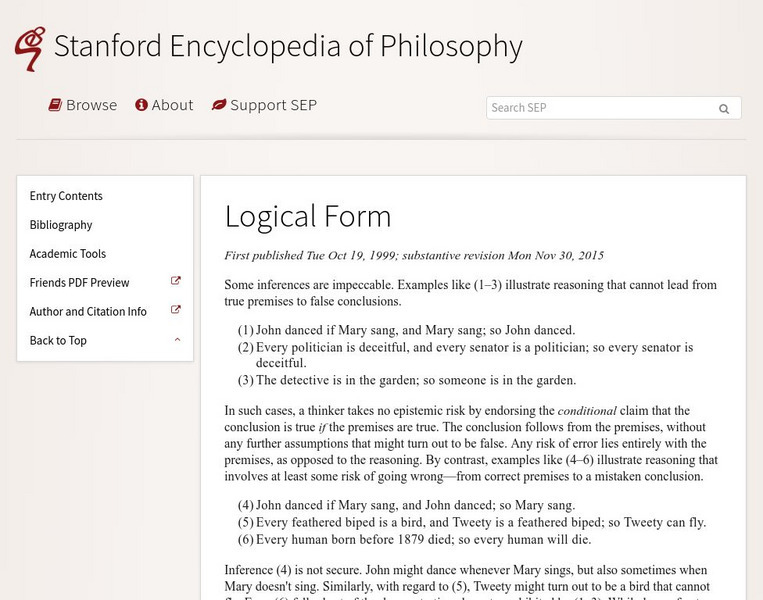Open Author and Citation Info link

(x=88, y=311)
